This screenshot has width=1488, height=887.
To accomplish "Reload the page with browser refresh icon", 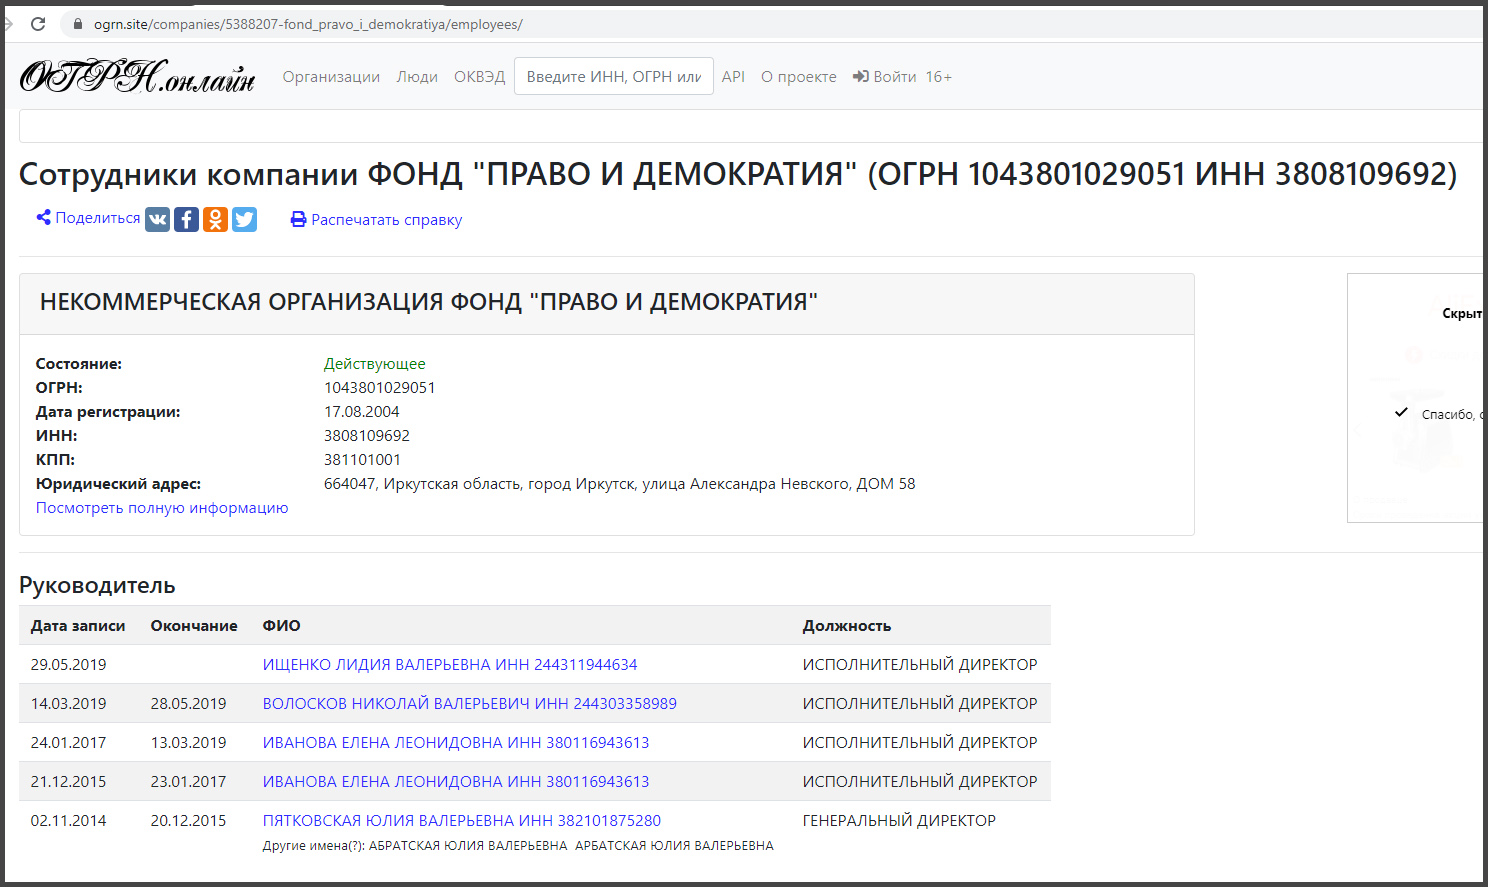I will click(38, 24).
